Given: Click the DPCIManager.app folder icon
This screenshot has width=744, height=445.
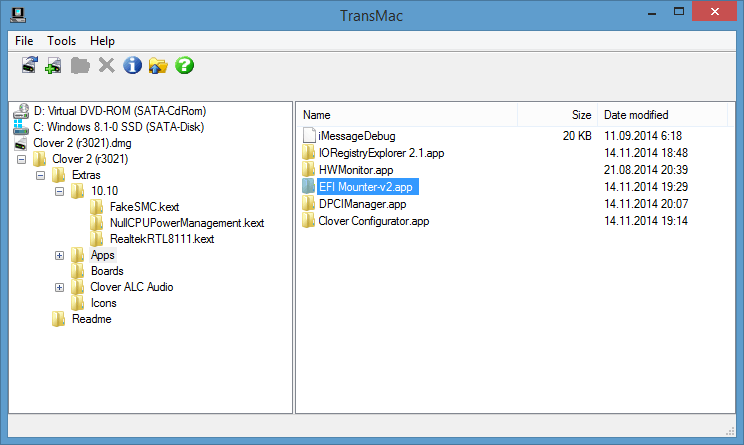Looking at the screenshot, I should 308,204.
